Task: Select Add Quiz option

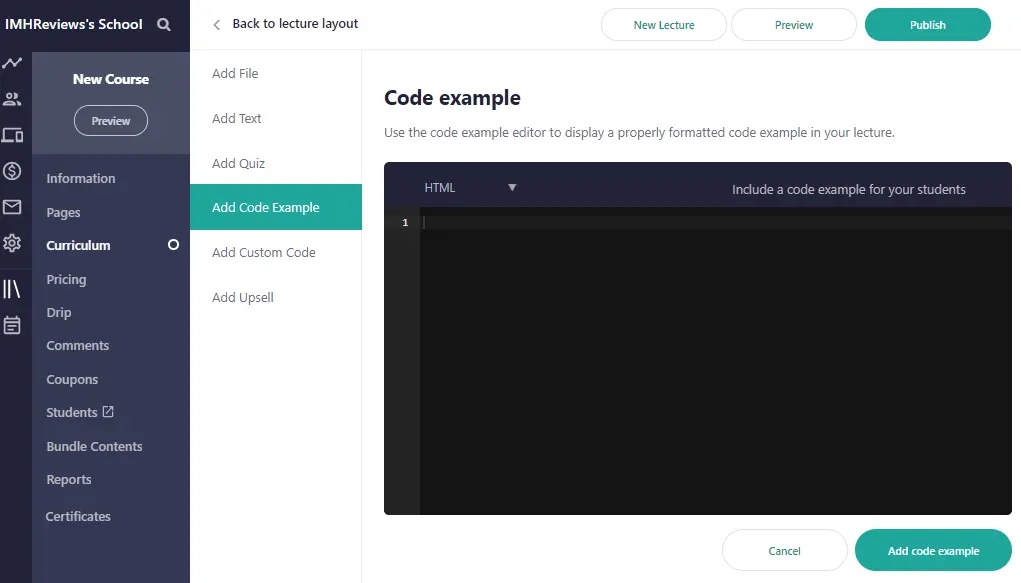Action: coord(238,163)
